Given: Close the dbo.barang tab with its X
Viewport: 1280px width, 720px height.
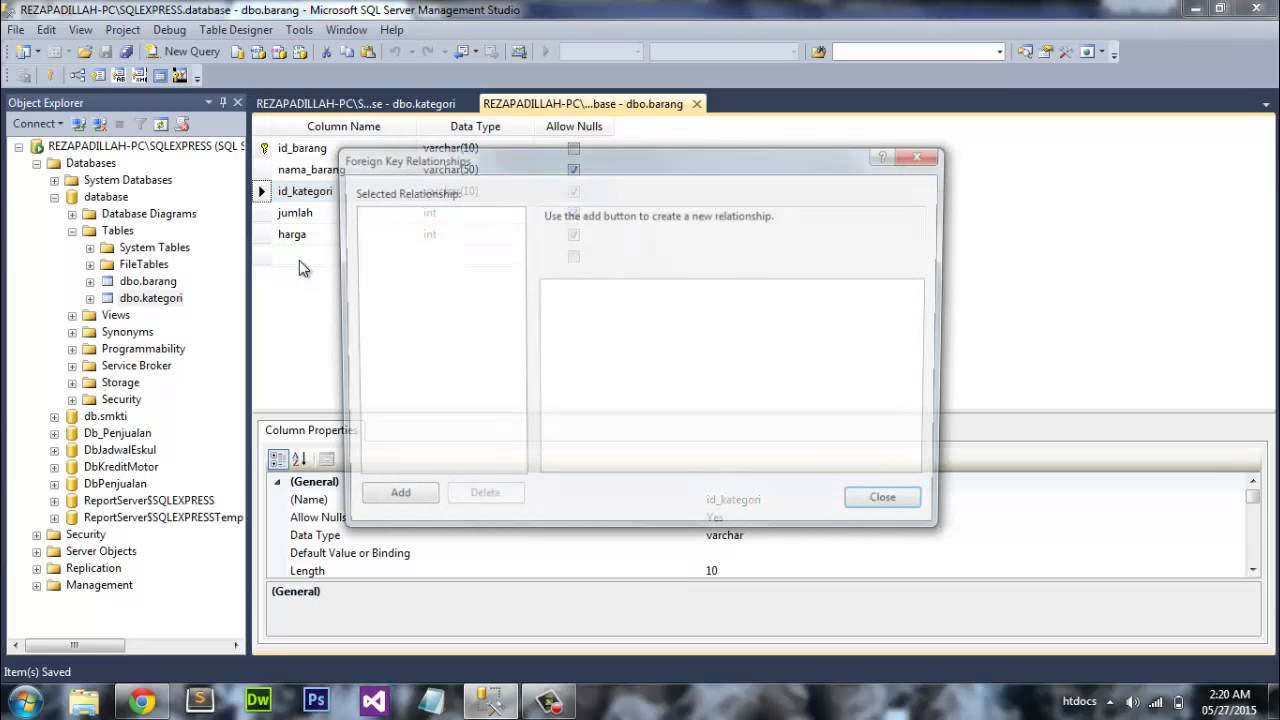Looking at the screenshot, I should pyautogui.click(x=697, y=103).
